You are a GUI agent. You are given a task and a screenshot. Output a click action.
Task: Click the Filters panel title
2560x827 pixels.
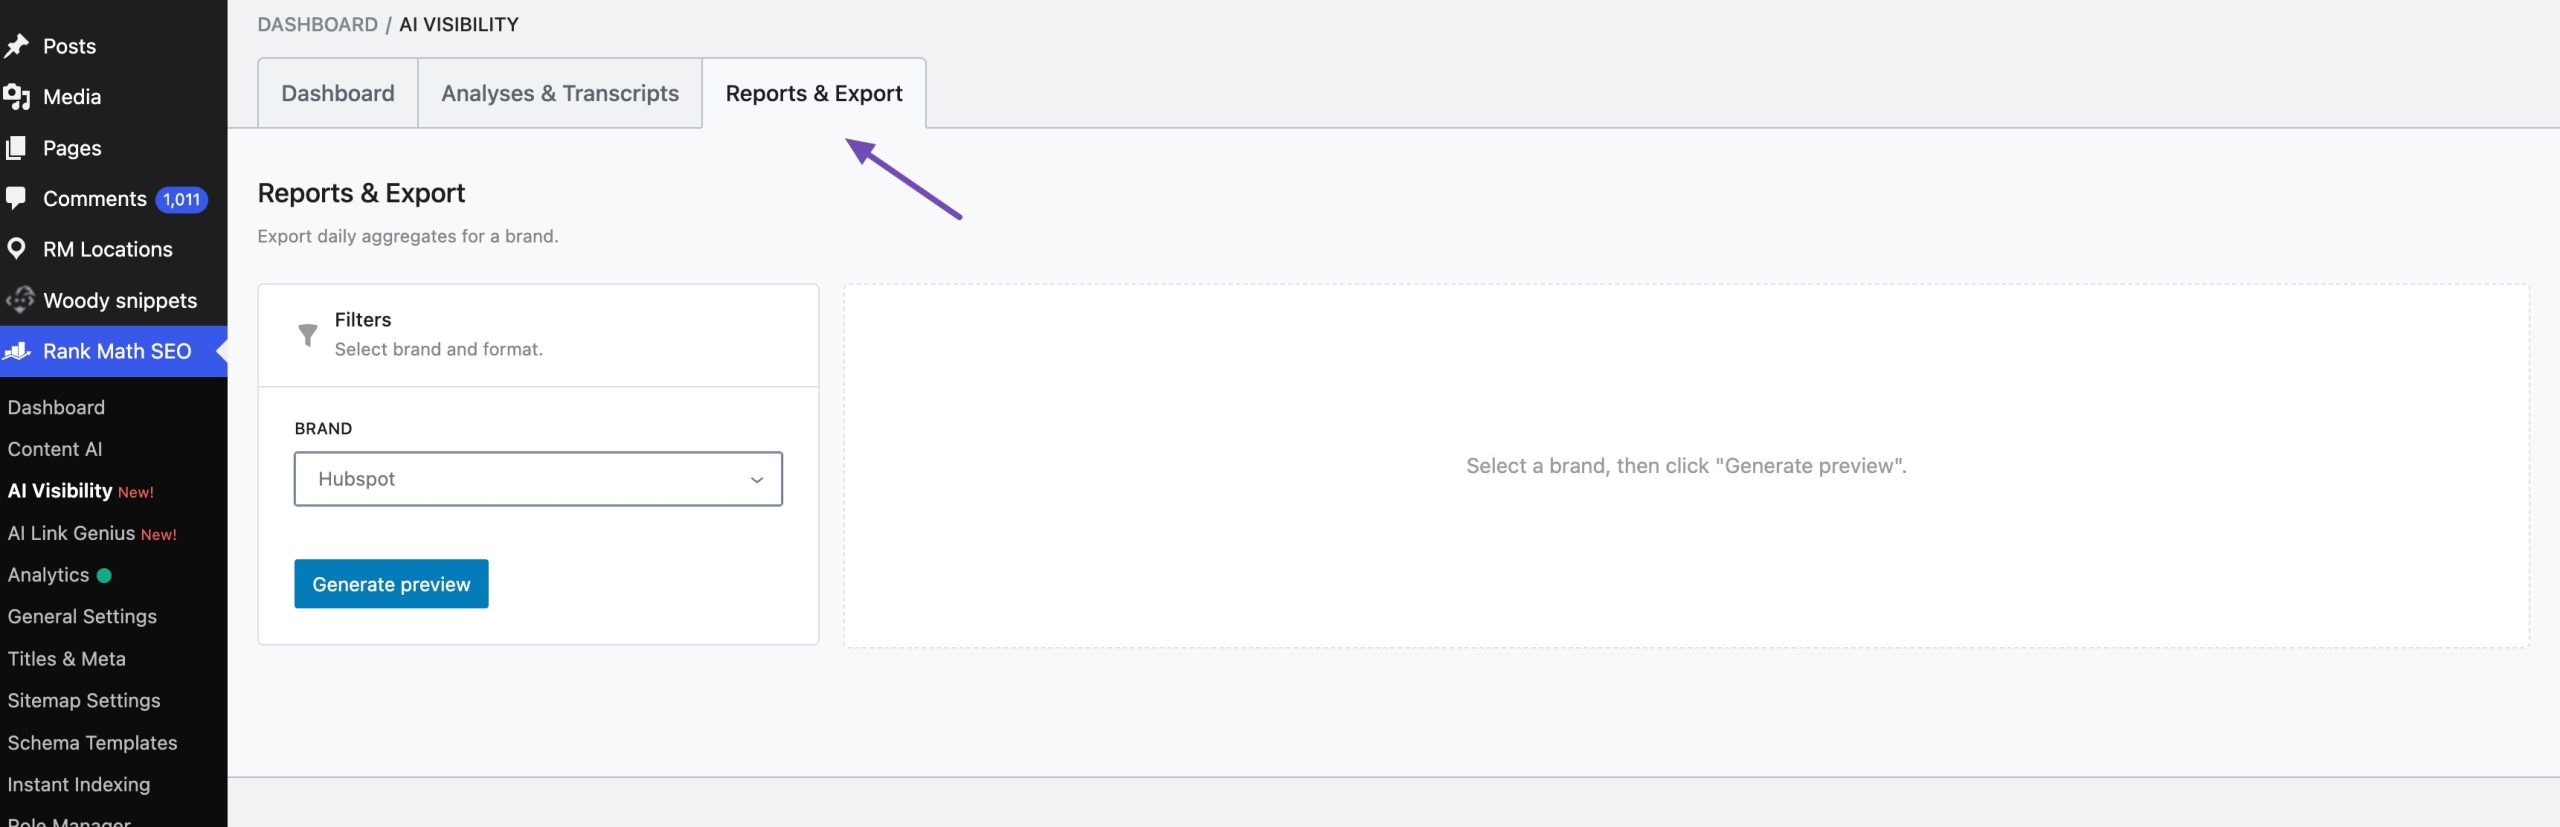click(363, 320)
